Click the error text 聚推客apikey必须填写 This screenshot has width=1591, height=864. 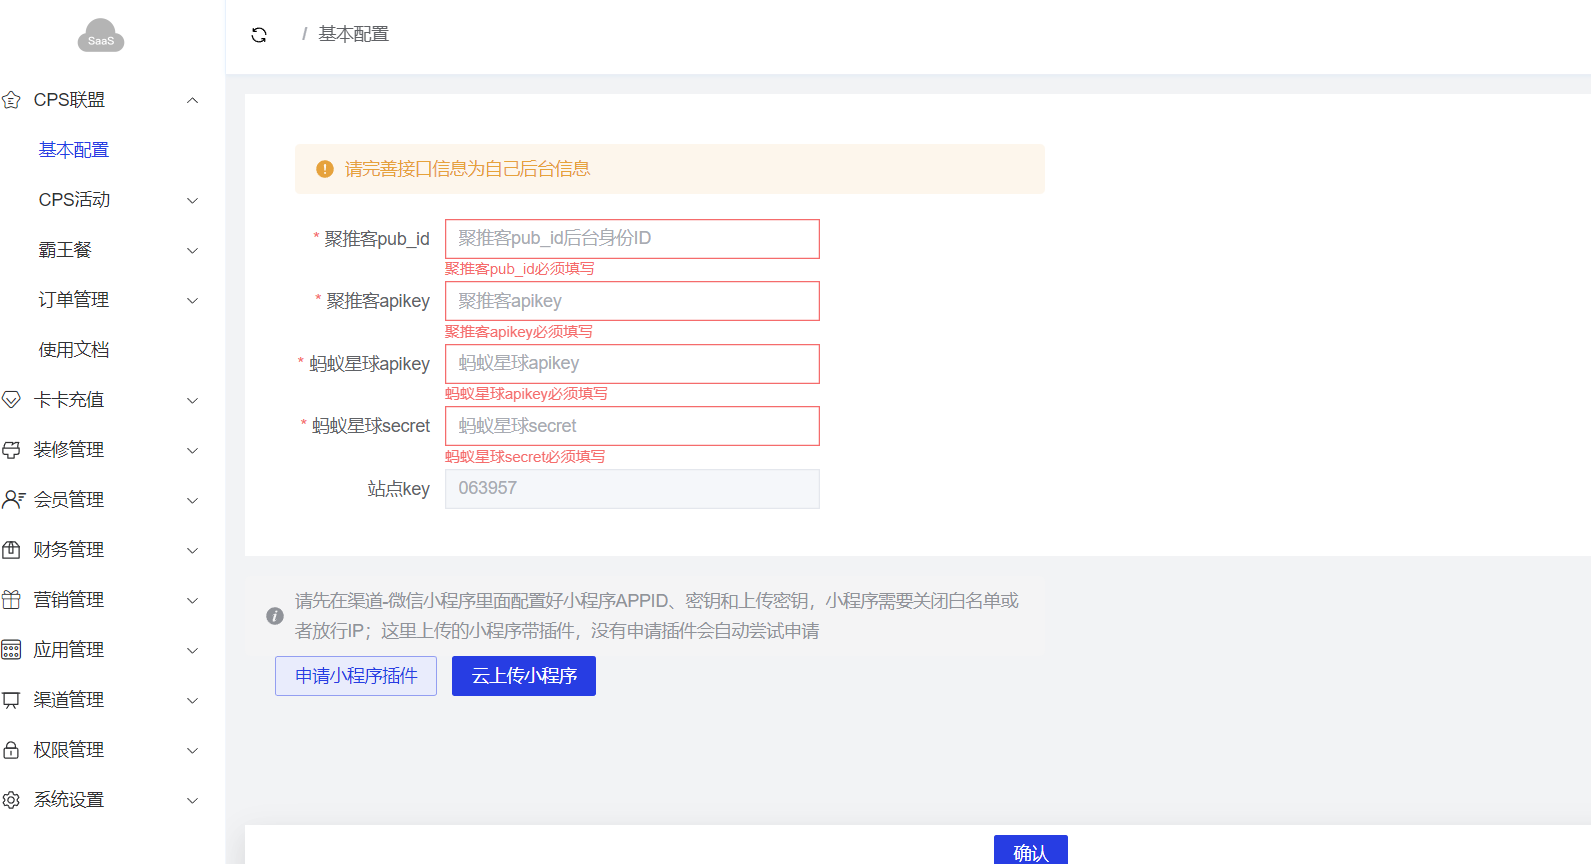tap(519, 332)
